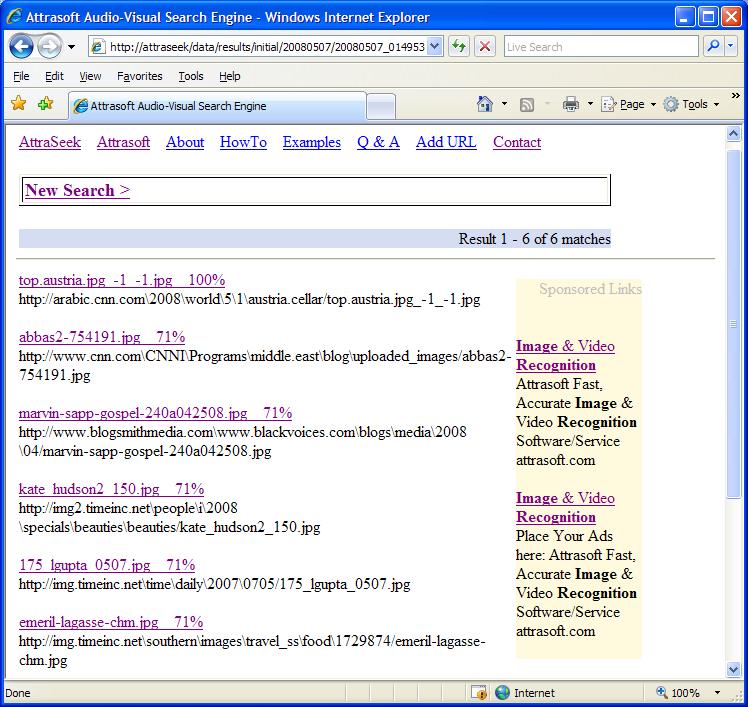Follow the Attrasoft navigation link
This screenshot has height=707, width=748.
[124, 142]
